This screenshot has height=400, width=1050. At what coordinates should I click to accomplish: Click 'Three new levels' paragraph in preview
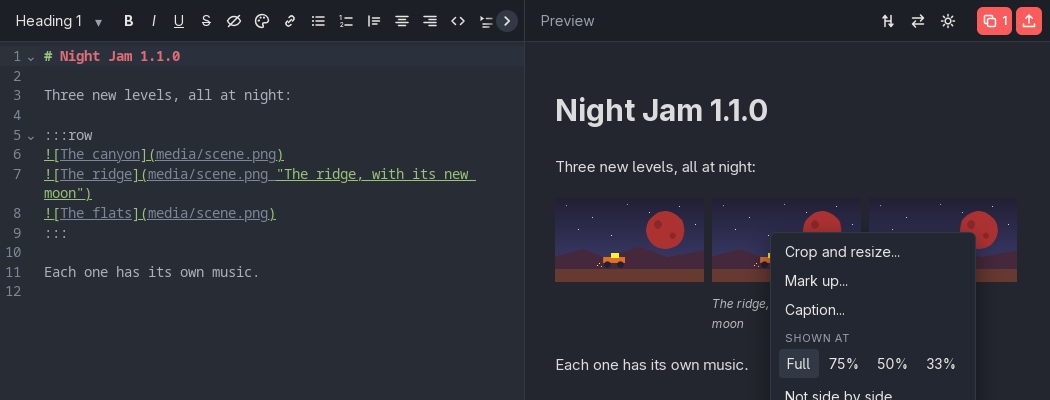(x=656, y=166)
